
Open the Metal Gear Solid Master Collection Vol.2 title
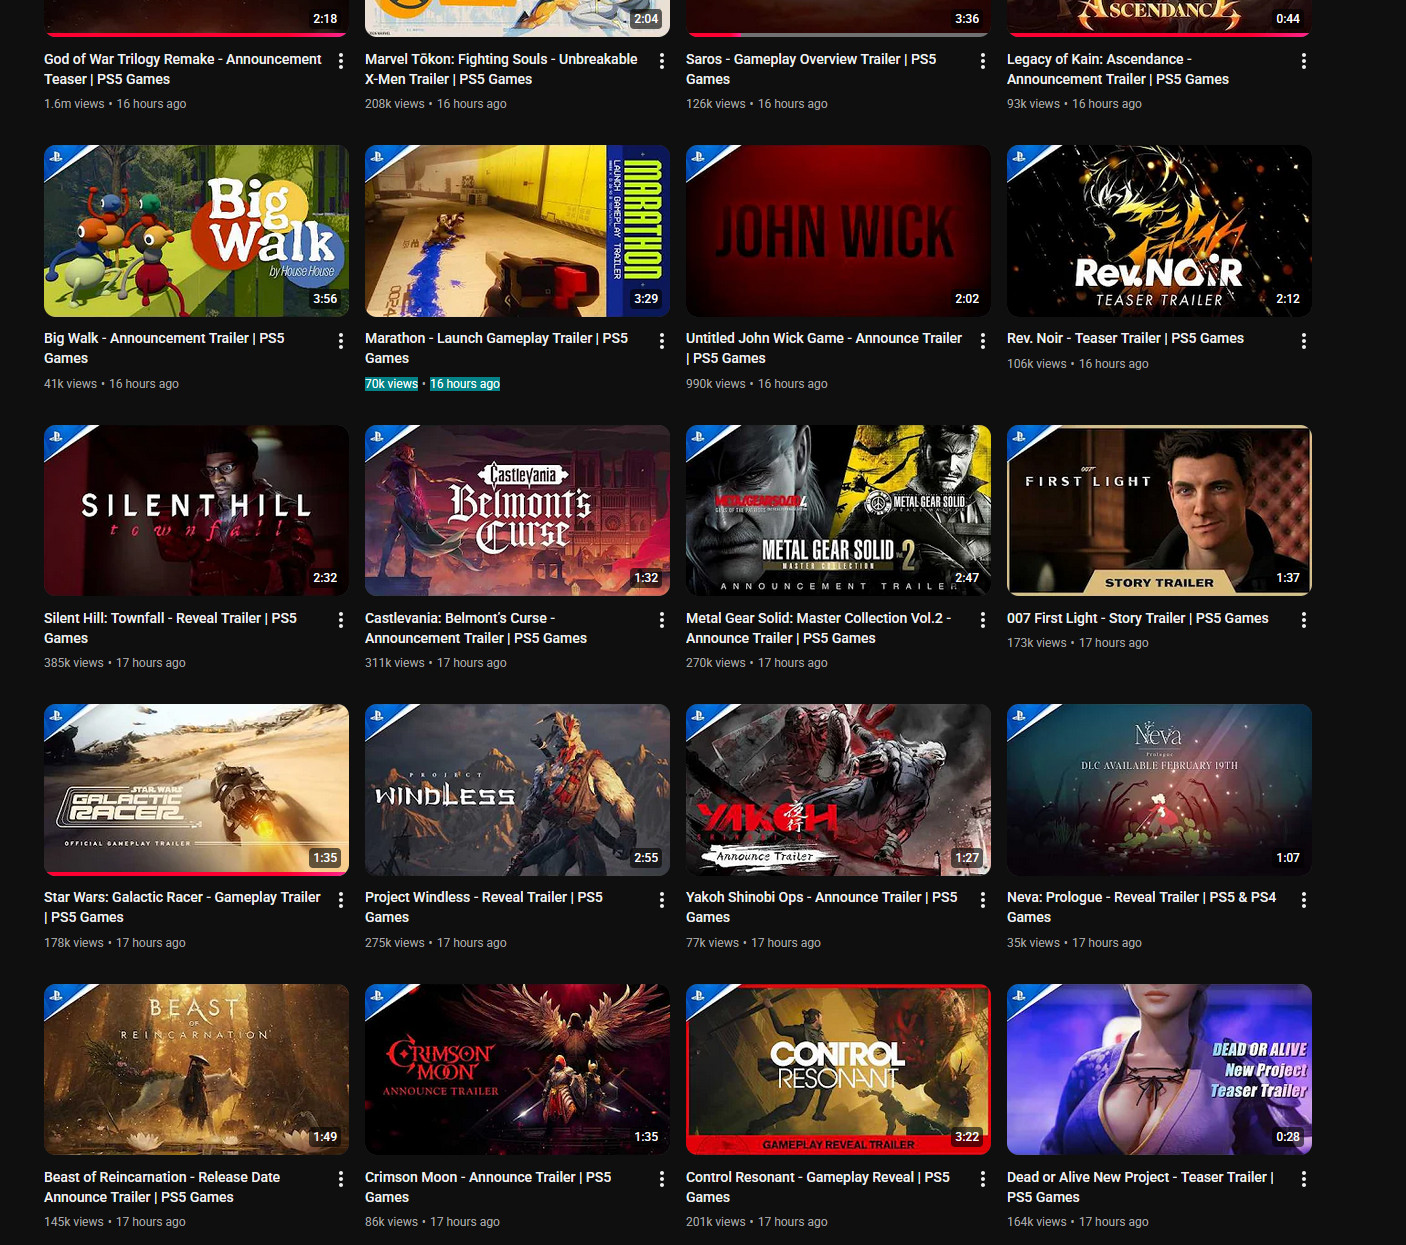(818, 628)
